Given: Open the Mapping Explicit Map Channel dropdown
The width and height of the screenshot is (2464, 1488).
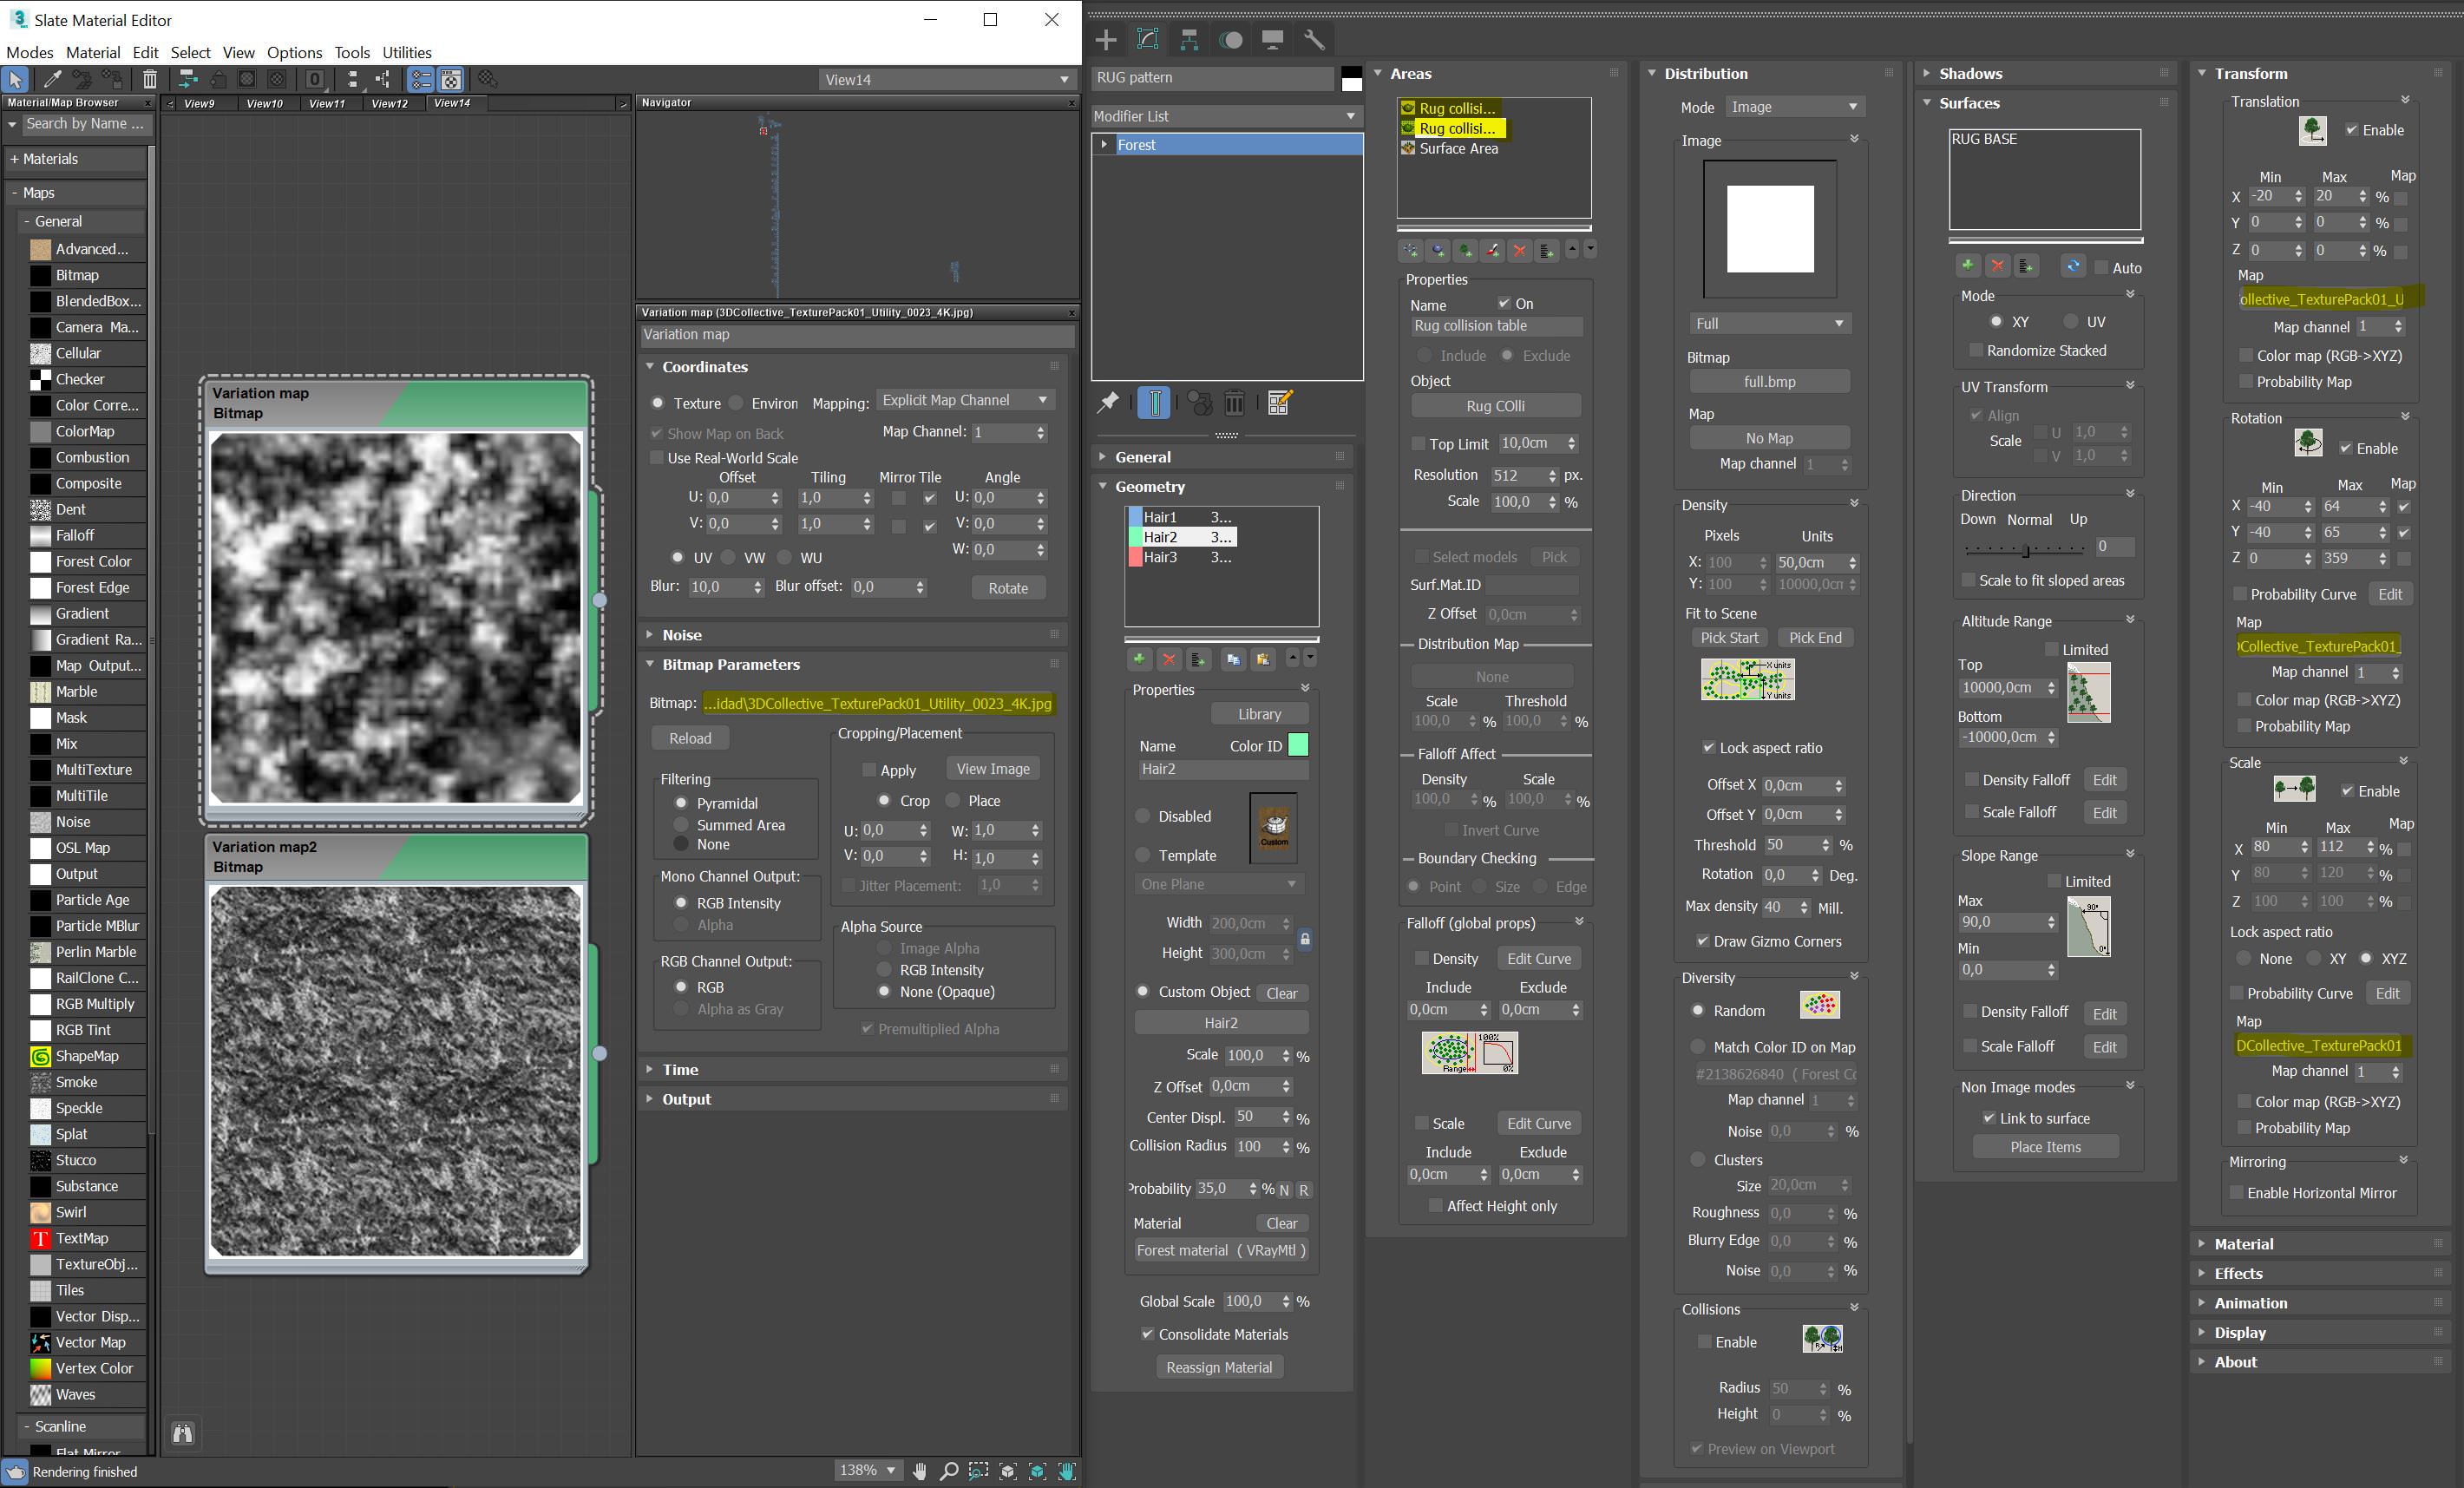Looking at the screenshot, I should (965, 400).
